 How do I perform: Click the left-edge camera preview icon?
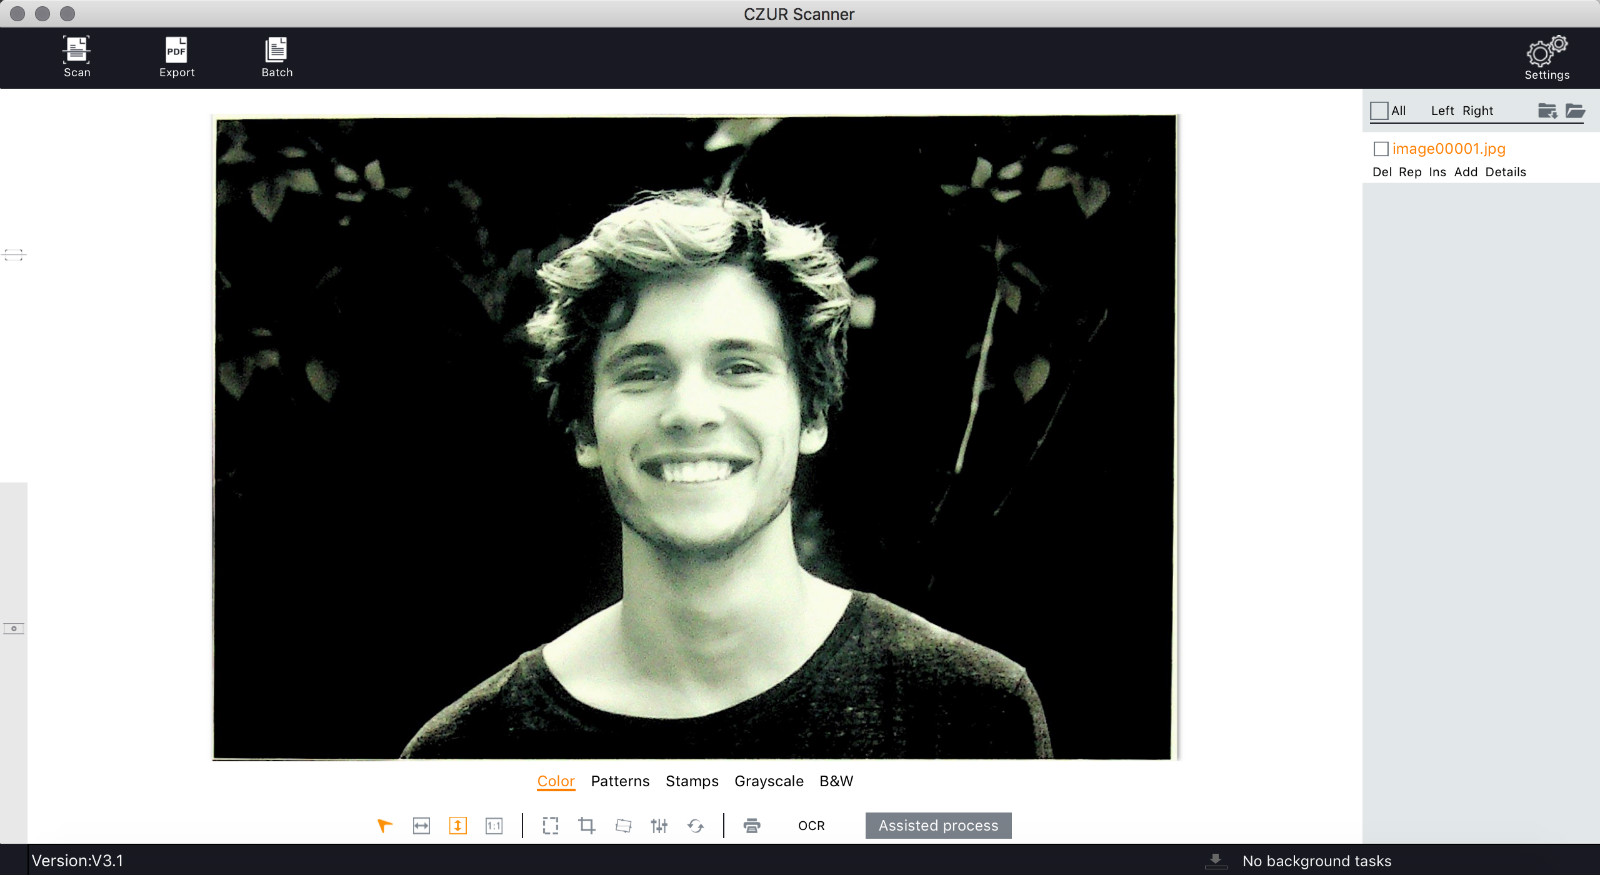[x=14, y=628]
